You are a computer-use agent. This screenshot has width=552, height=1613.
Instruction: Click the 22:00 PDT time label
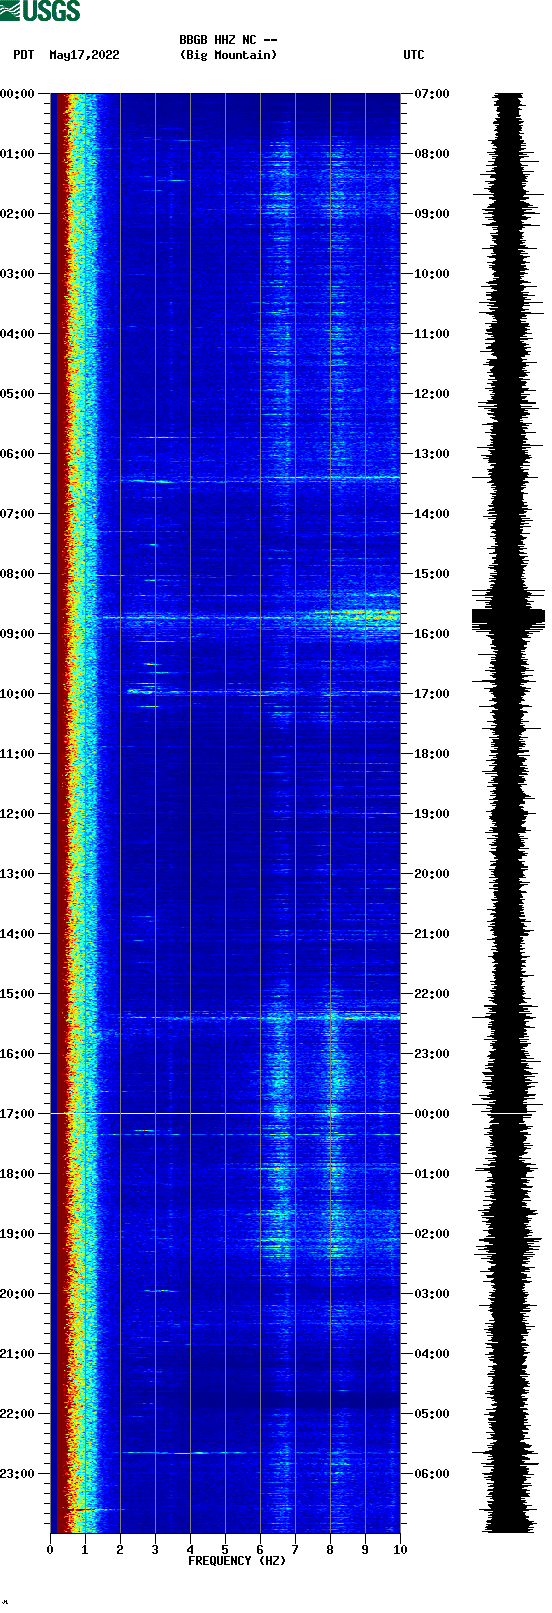[x=18, y=1414]
